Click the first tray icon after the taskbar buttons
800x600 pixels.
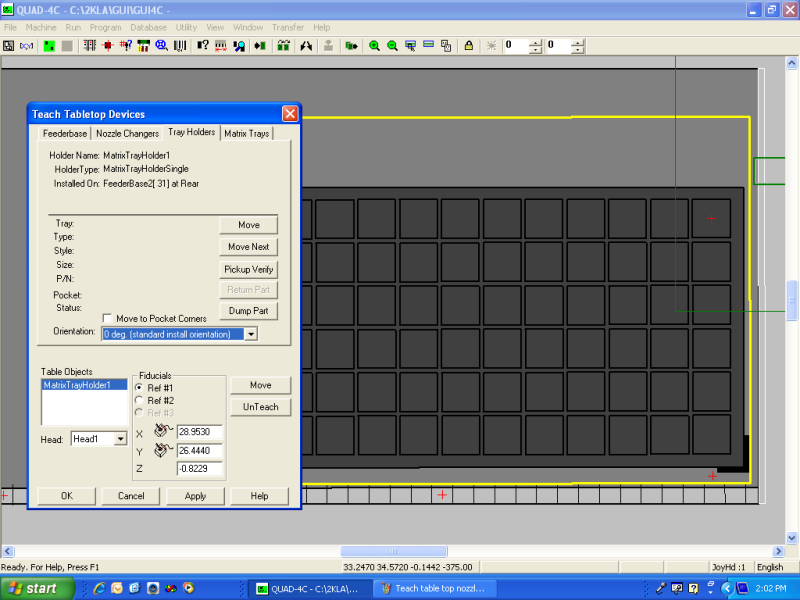click(x=661, y=588)
